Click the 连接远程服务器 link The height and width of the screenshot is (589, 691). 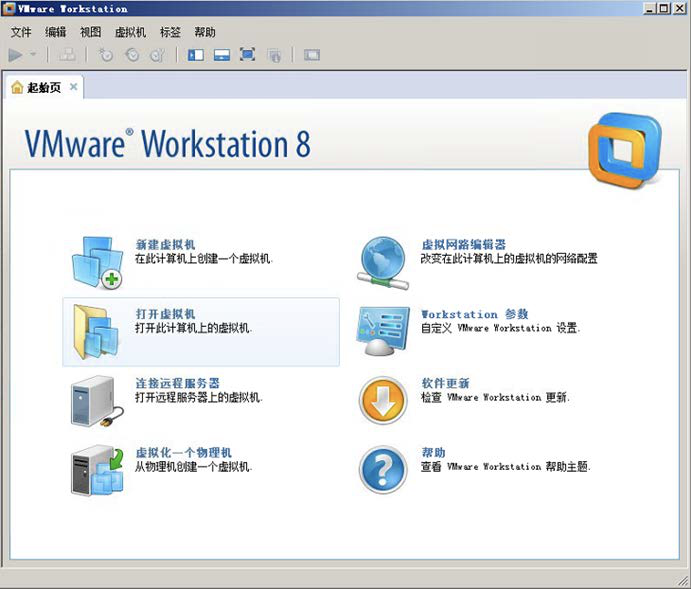pos(177,383)
